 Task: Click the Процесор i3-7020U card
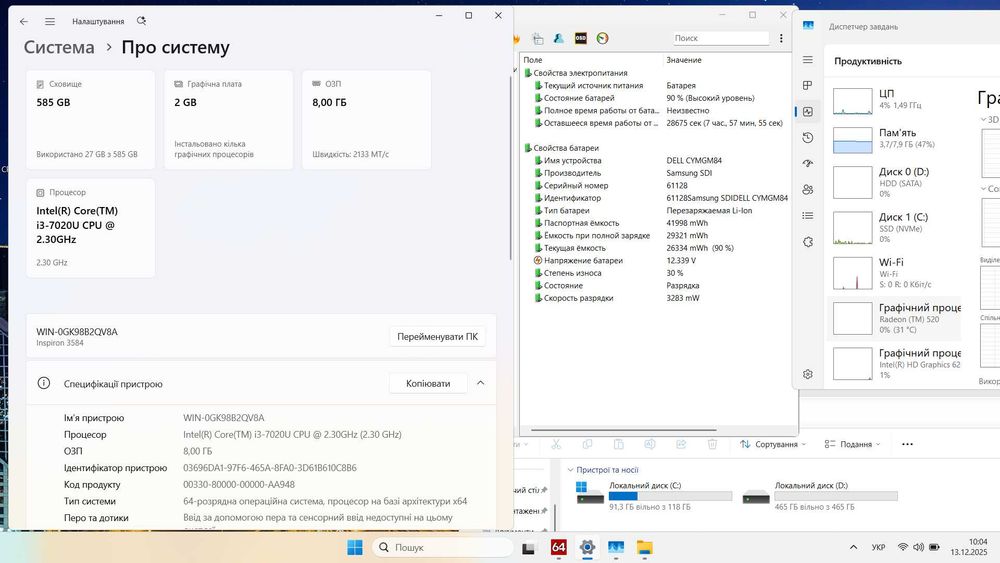[91, 228]
